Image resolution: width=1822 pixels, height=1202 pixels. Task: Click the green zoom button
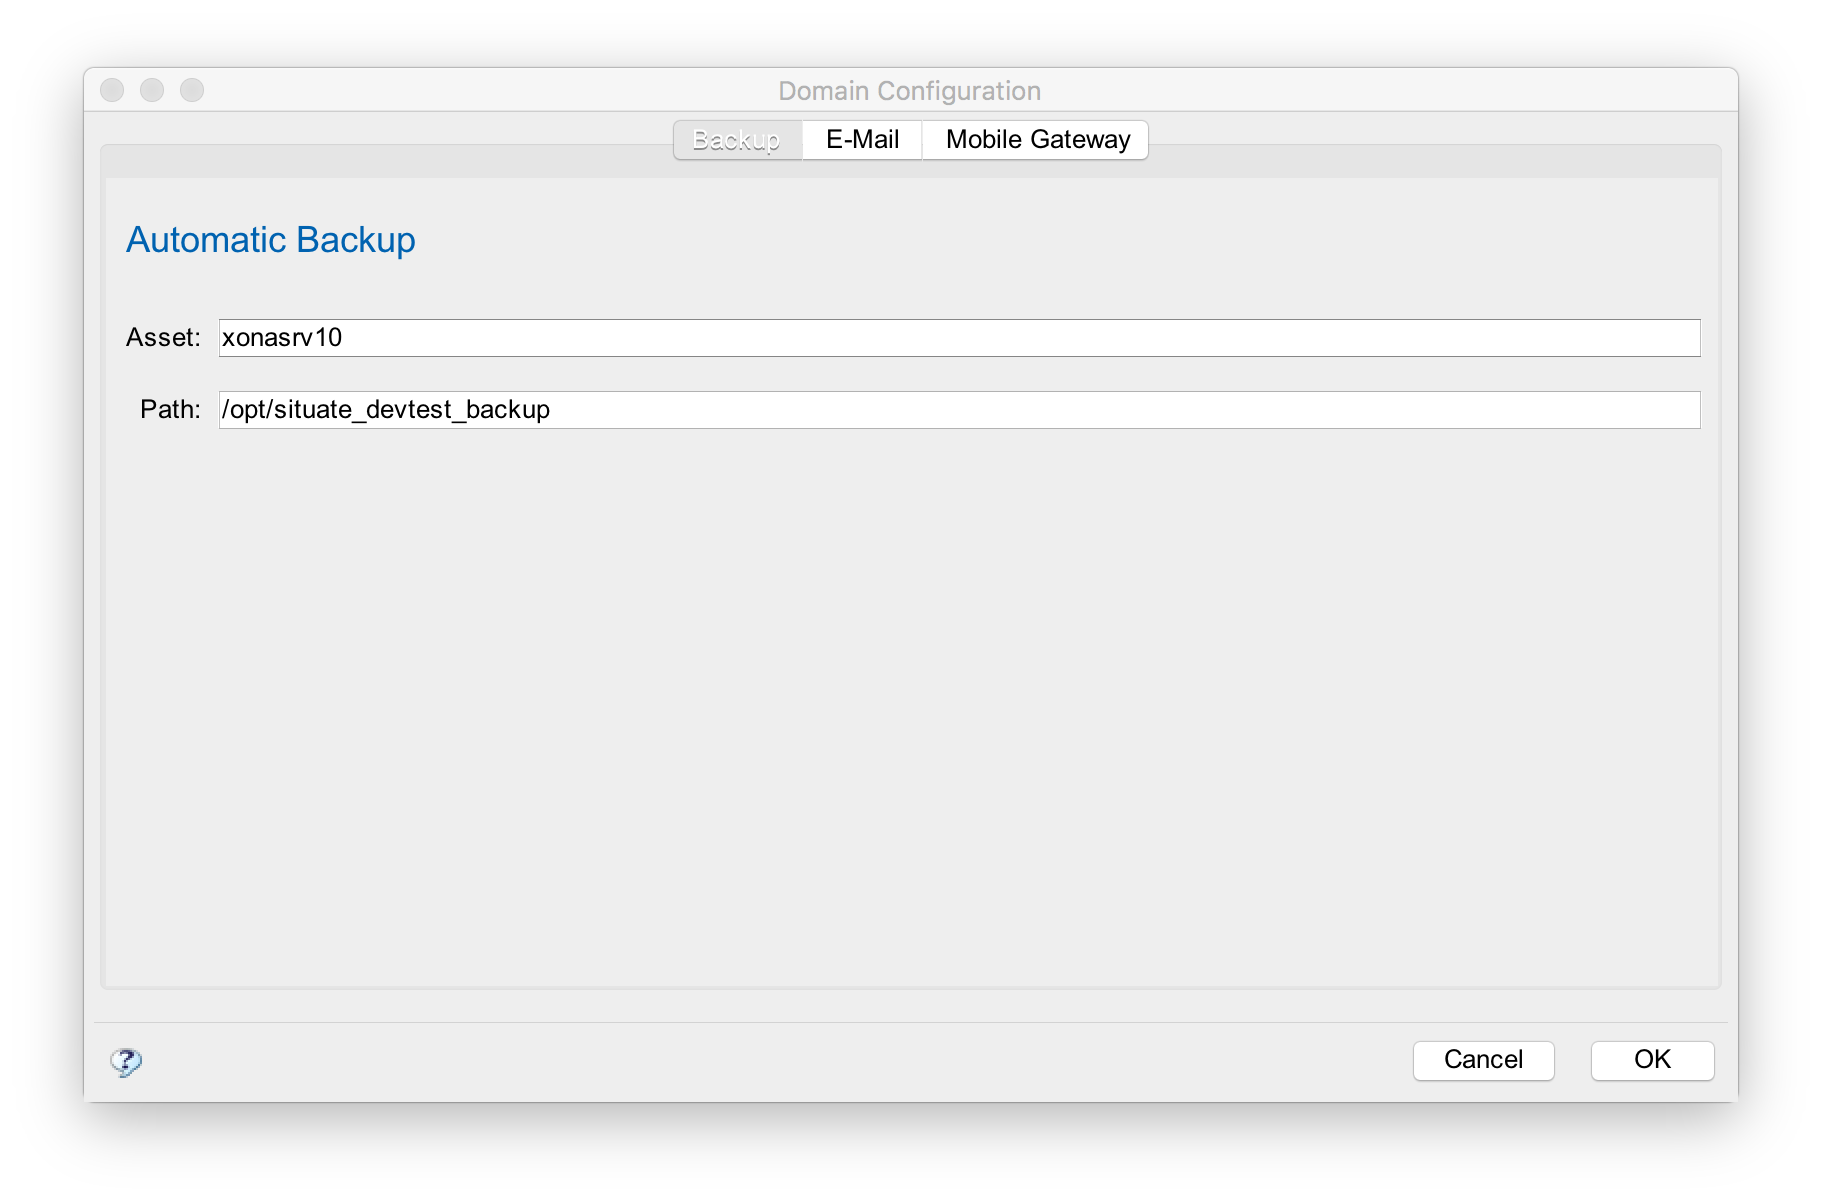click(x=192, y=90)
